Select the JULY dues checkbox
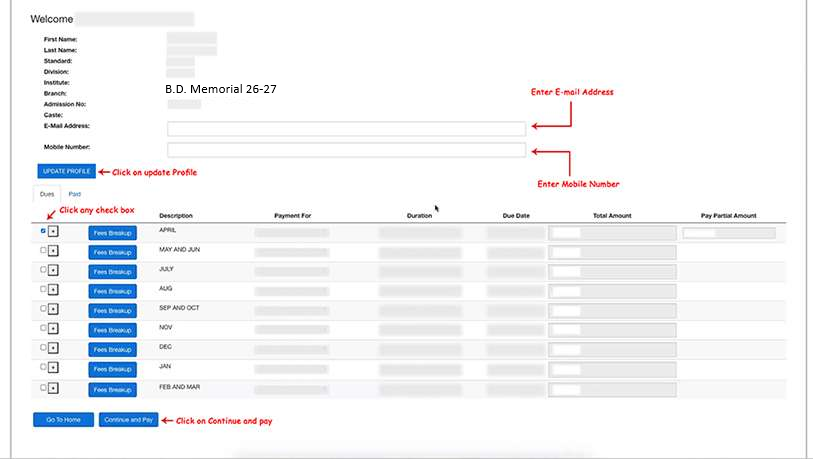813x459 pixels. point(43,270)
